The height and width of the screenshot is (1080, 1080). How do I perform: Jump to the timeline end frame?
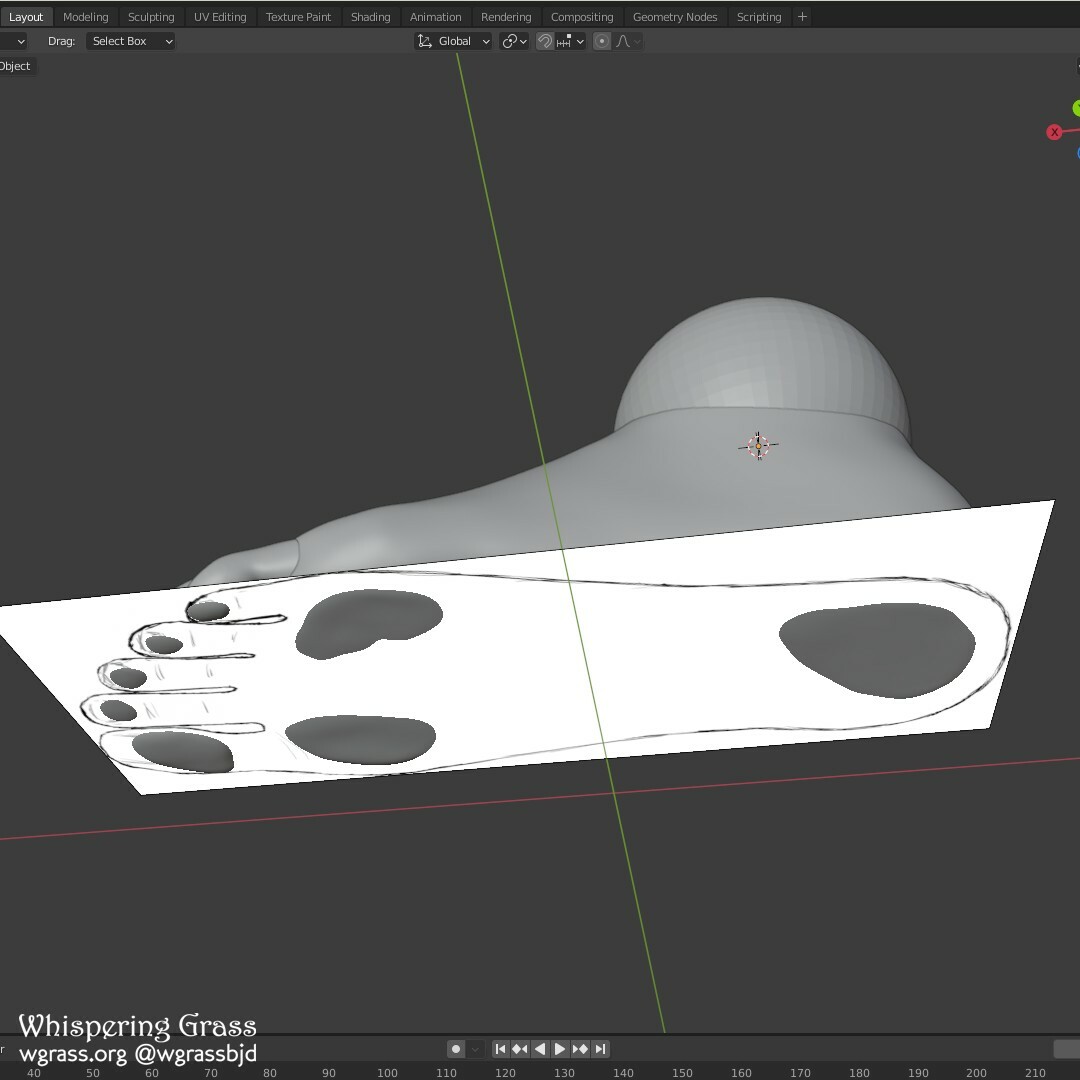(600, 1049)
